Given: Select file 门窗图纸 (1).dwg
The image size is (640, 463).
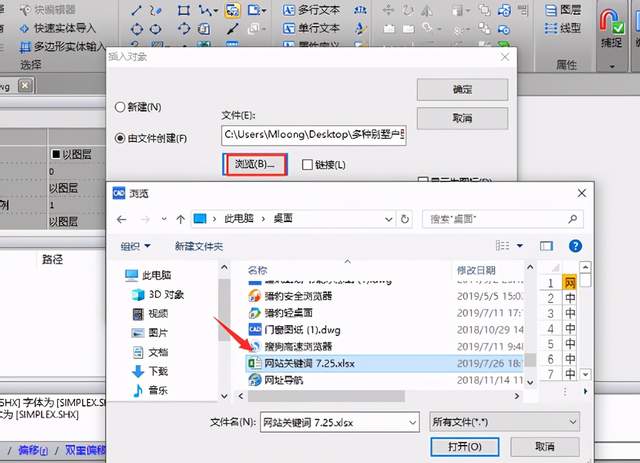Looking at the screenshot, I should 384,329.
